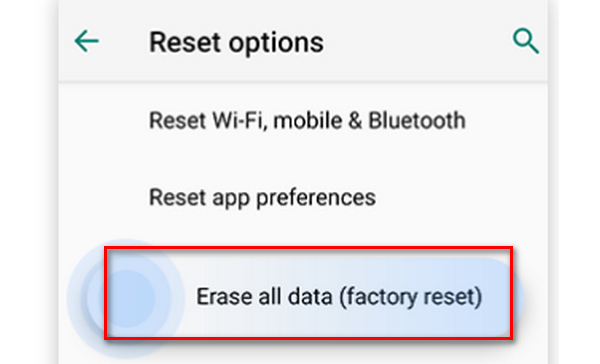
Task: Click the word 'options' in the header
Action: click(276, 43)
